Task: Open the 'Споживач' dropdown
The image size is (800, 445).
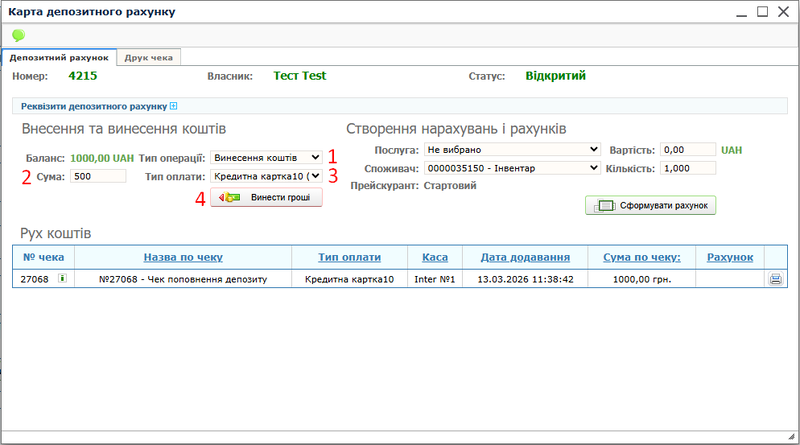Action: pos(511,168)
